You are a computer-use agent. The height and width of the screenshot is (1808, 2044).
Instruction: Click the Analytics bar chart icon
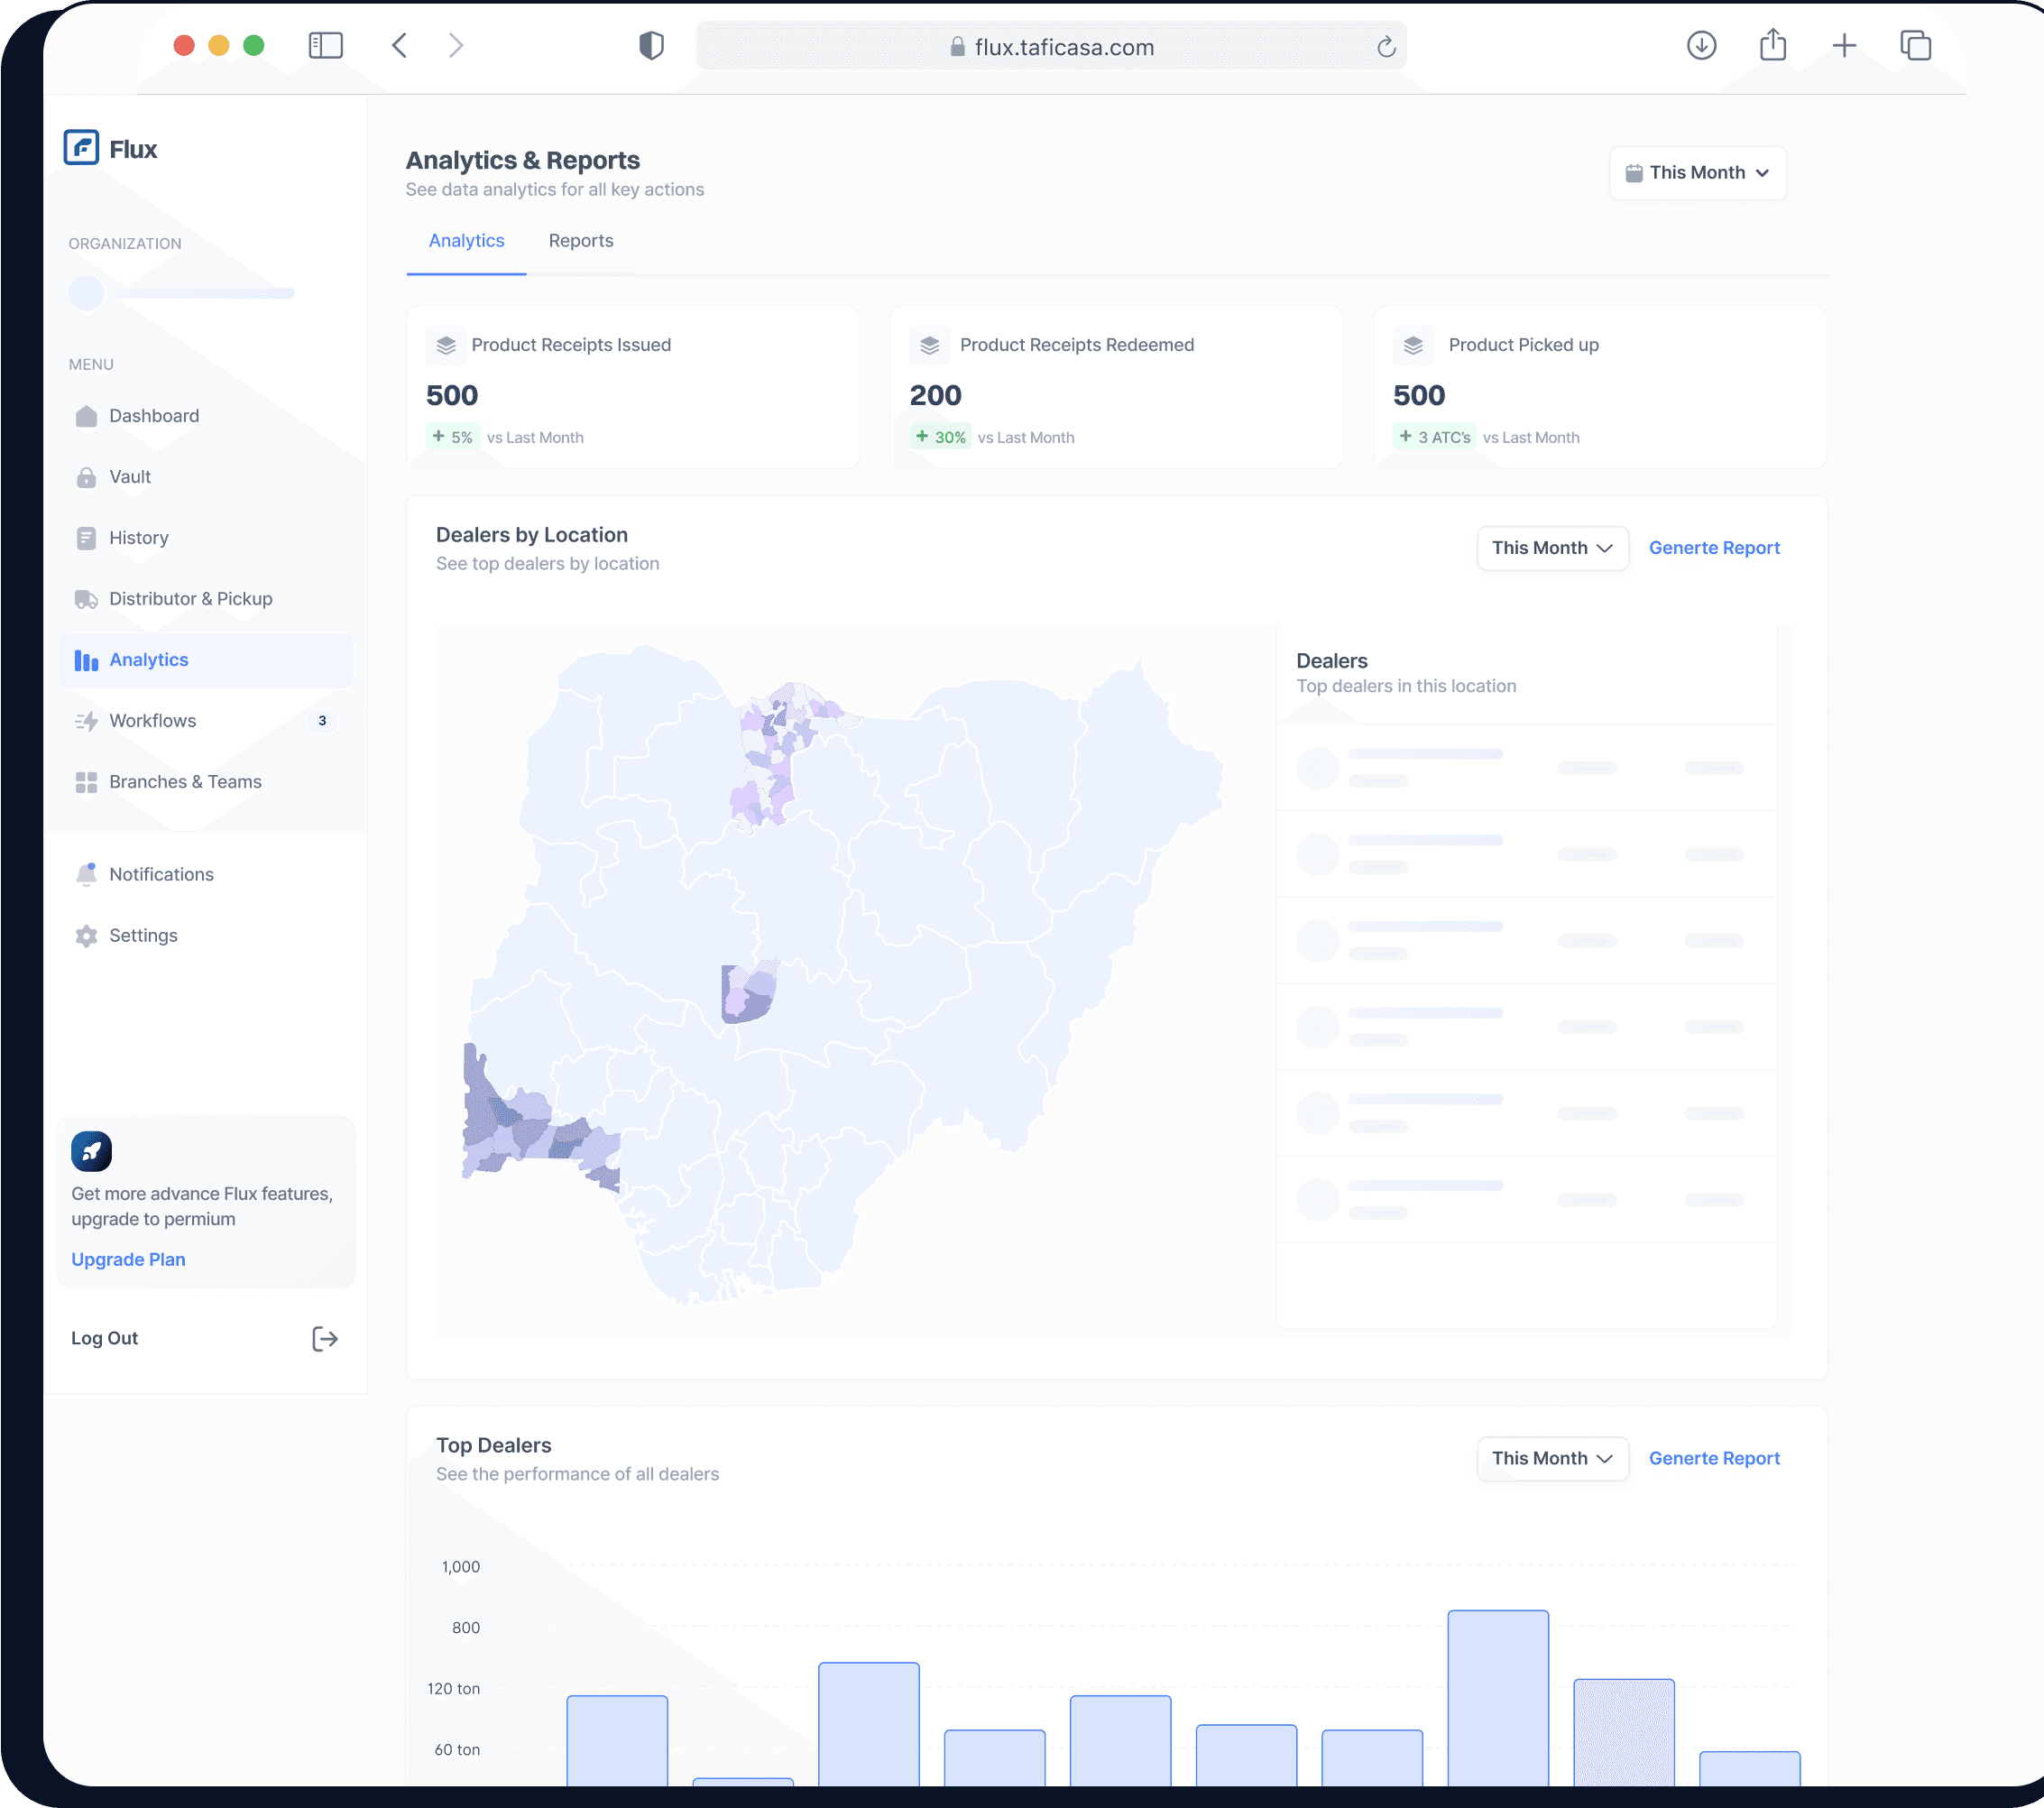pyautogui.click(x=86, y=660)
